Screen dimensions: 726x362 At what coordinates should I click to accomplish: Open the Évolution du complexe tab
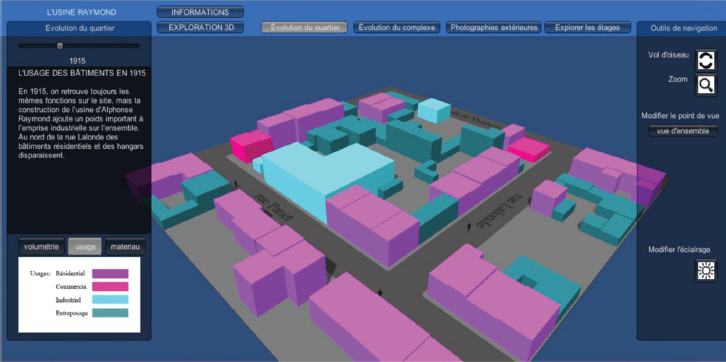pos(397,27)
